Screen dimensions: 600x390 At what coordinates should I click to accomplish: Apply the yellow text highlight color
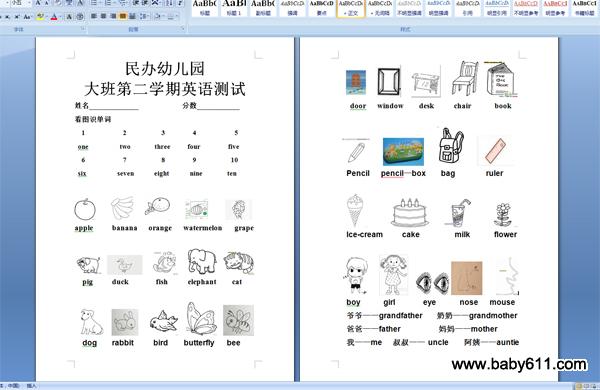coord(40,16)
